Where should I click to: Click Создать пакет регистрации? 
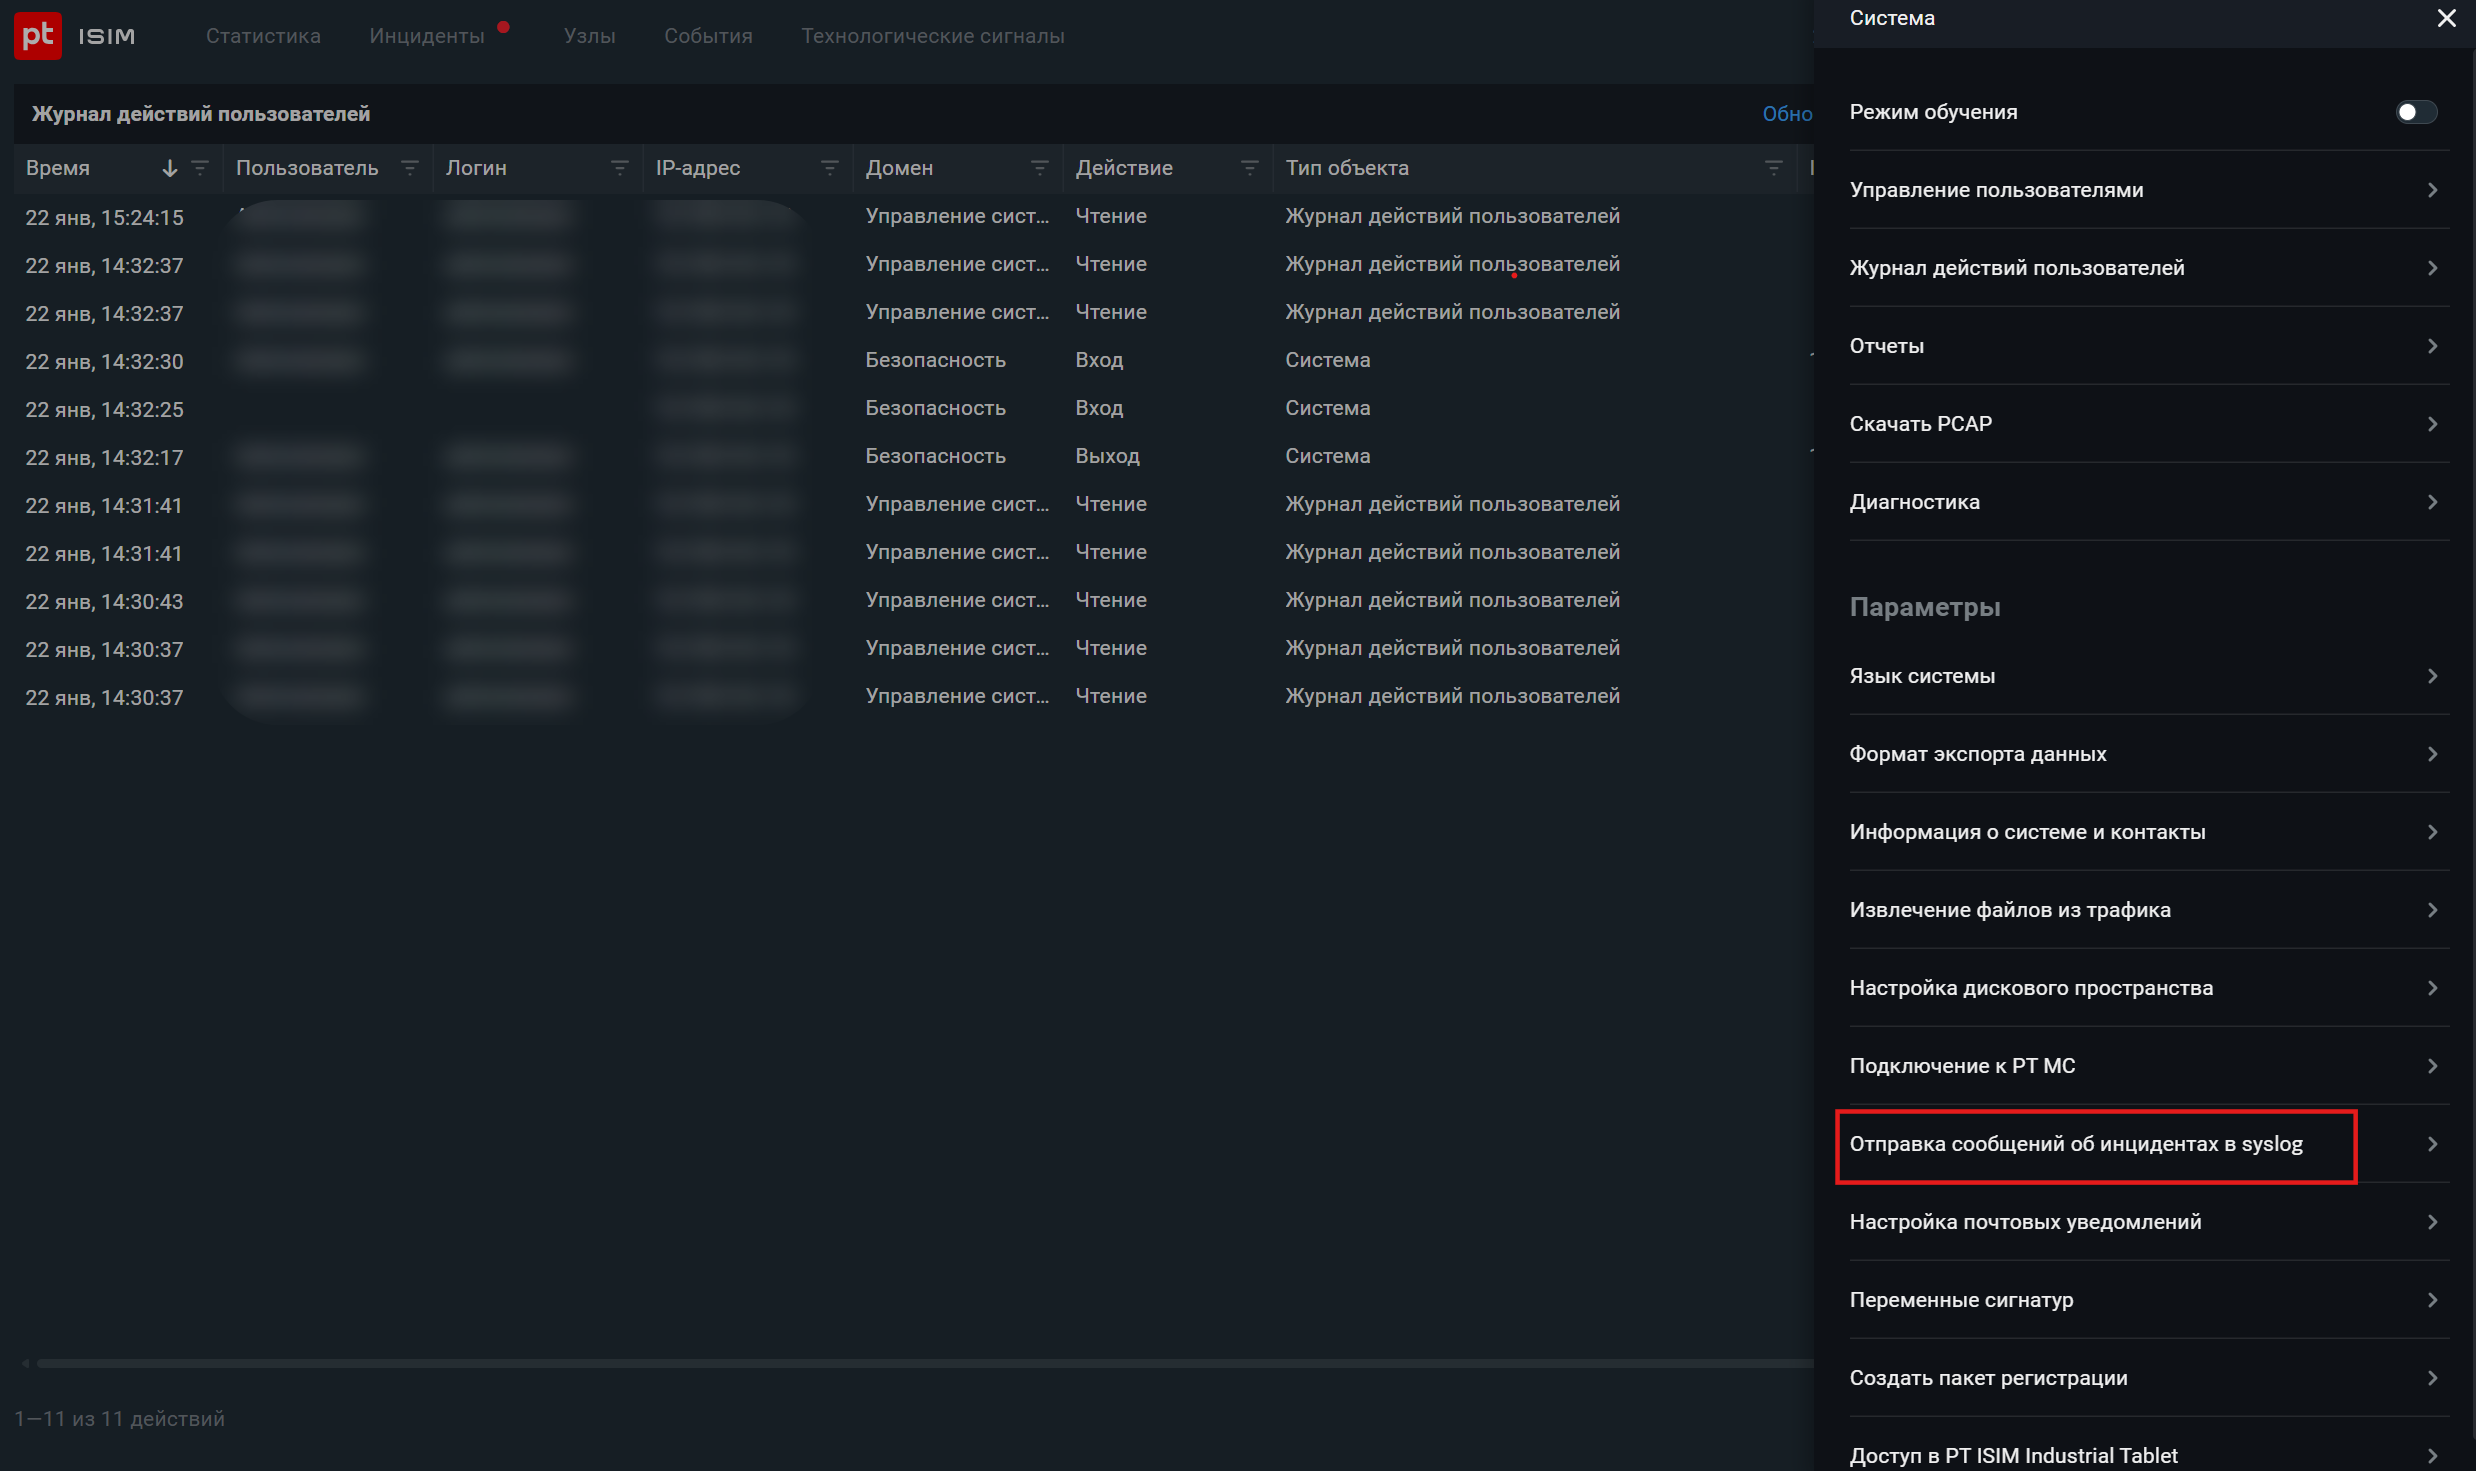tap(2144, 1377)
